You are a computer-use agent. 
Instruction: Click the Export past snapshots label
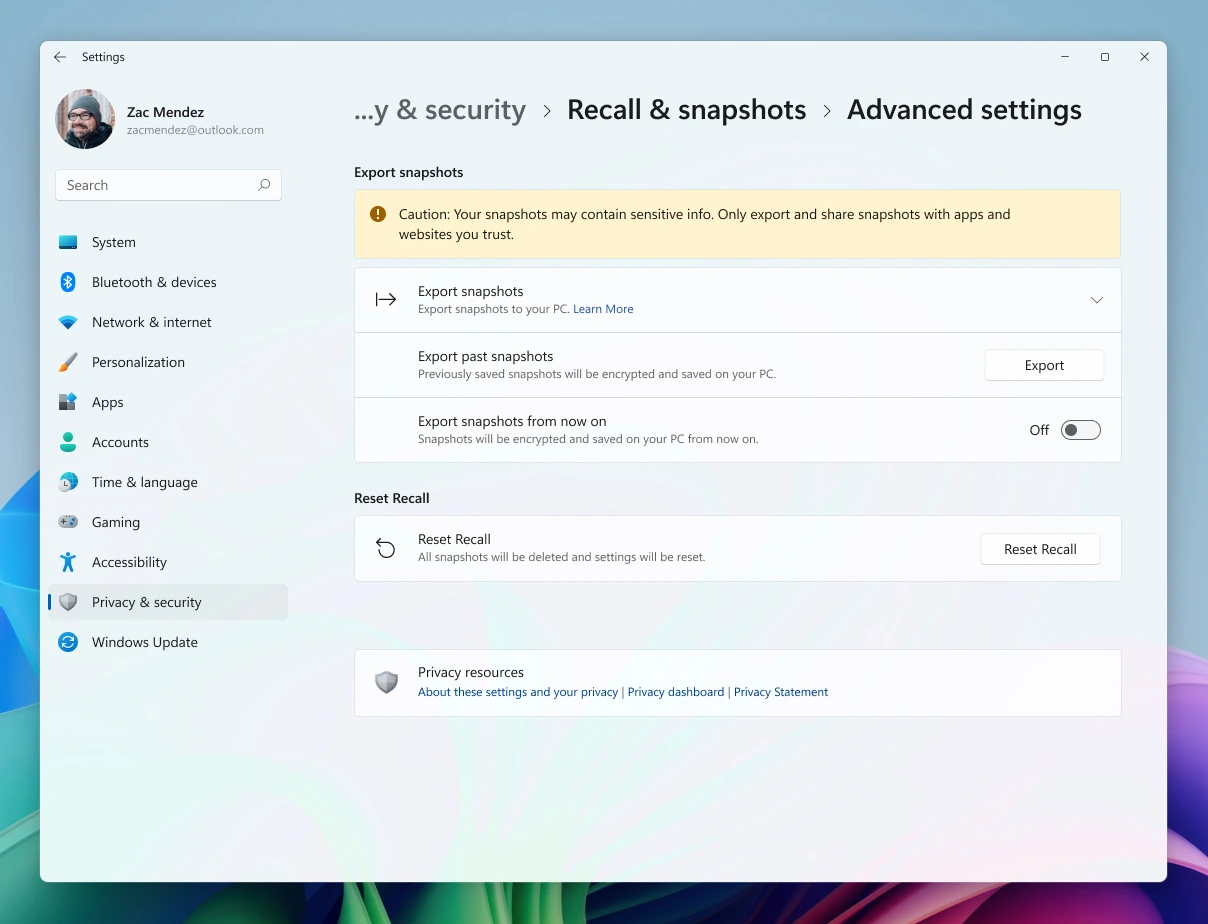point(486,356)
